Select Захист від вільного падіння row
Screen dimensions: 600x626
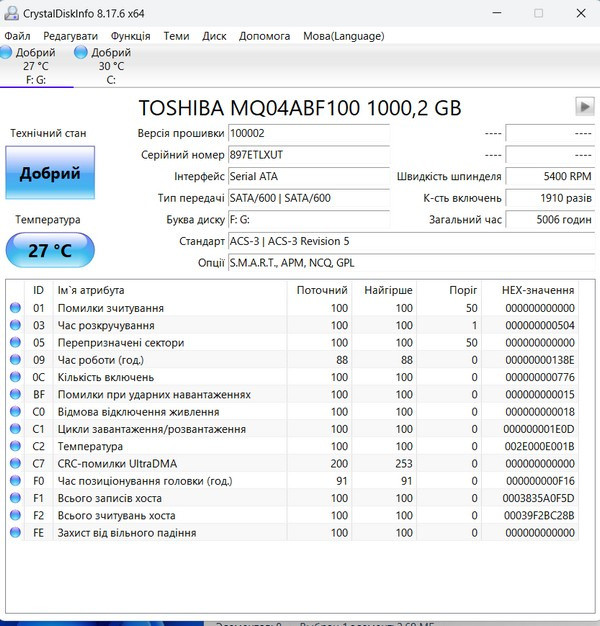click(x=292, y=533)
